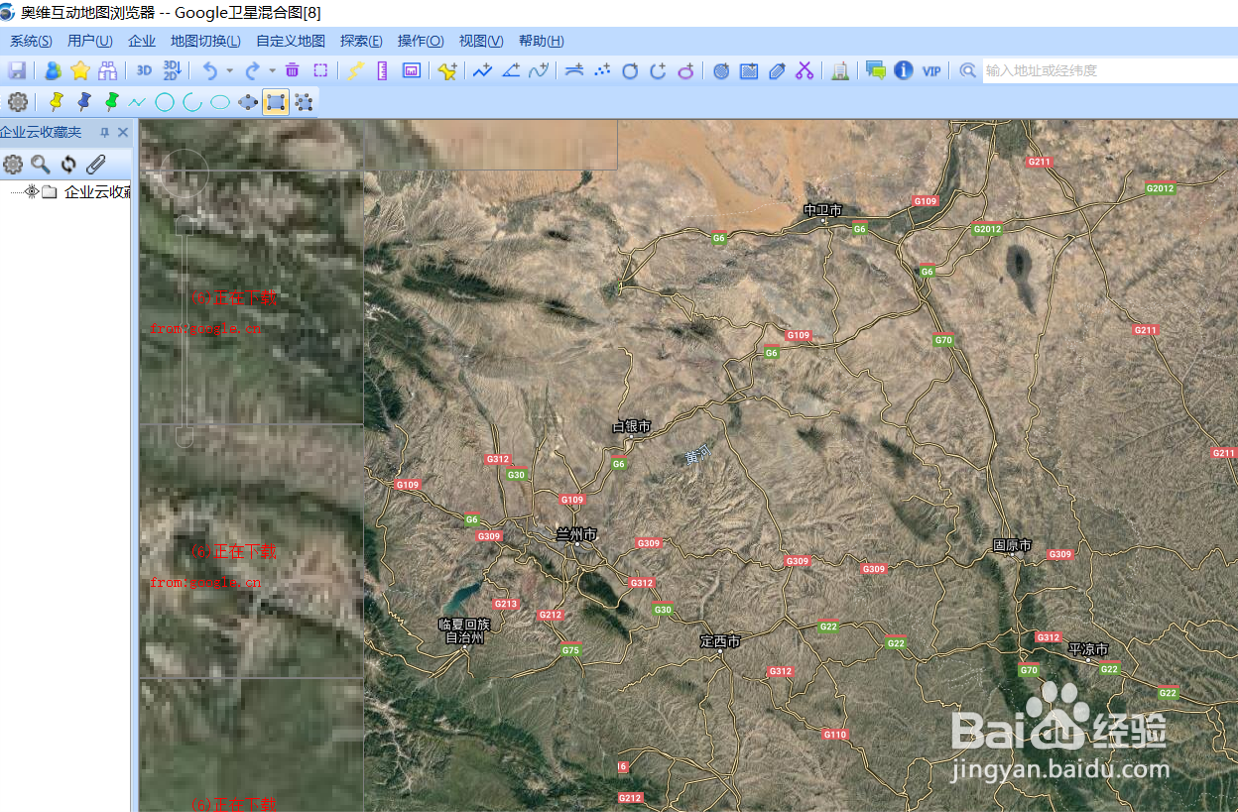Click the 定西市 label on the map
1238x812 pixels.
(720, 641)
